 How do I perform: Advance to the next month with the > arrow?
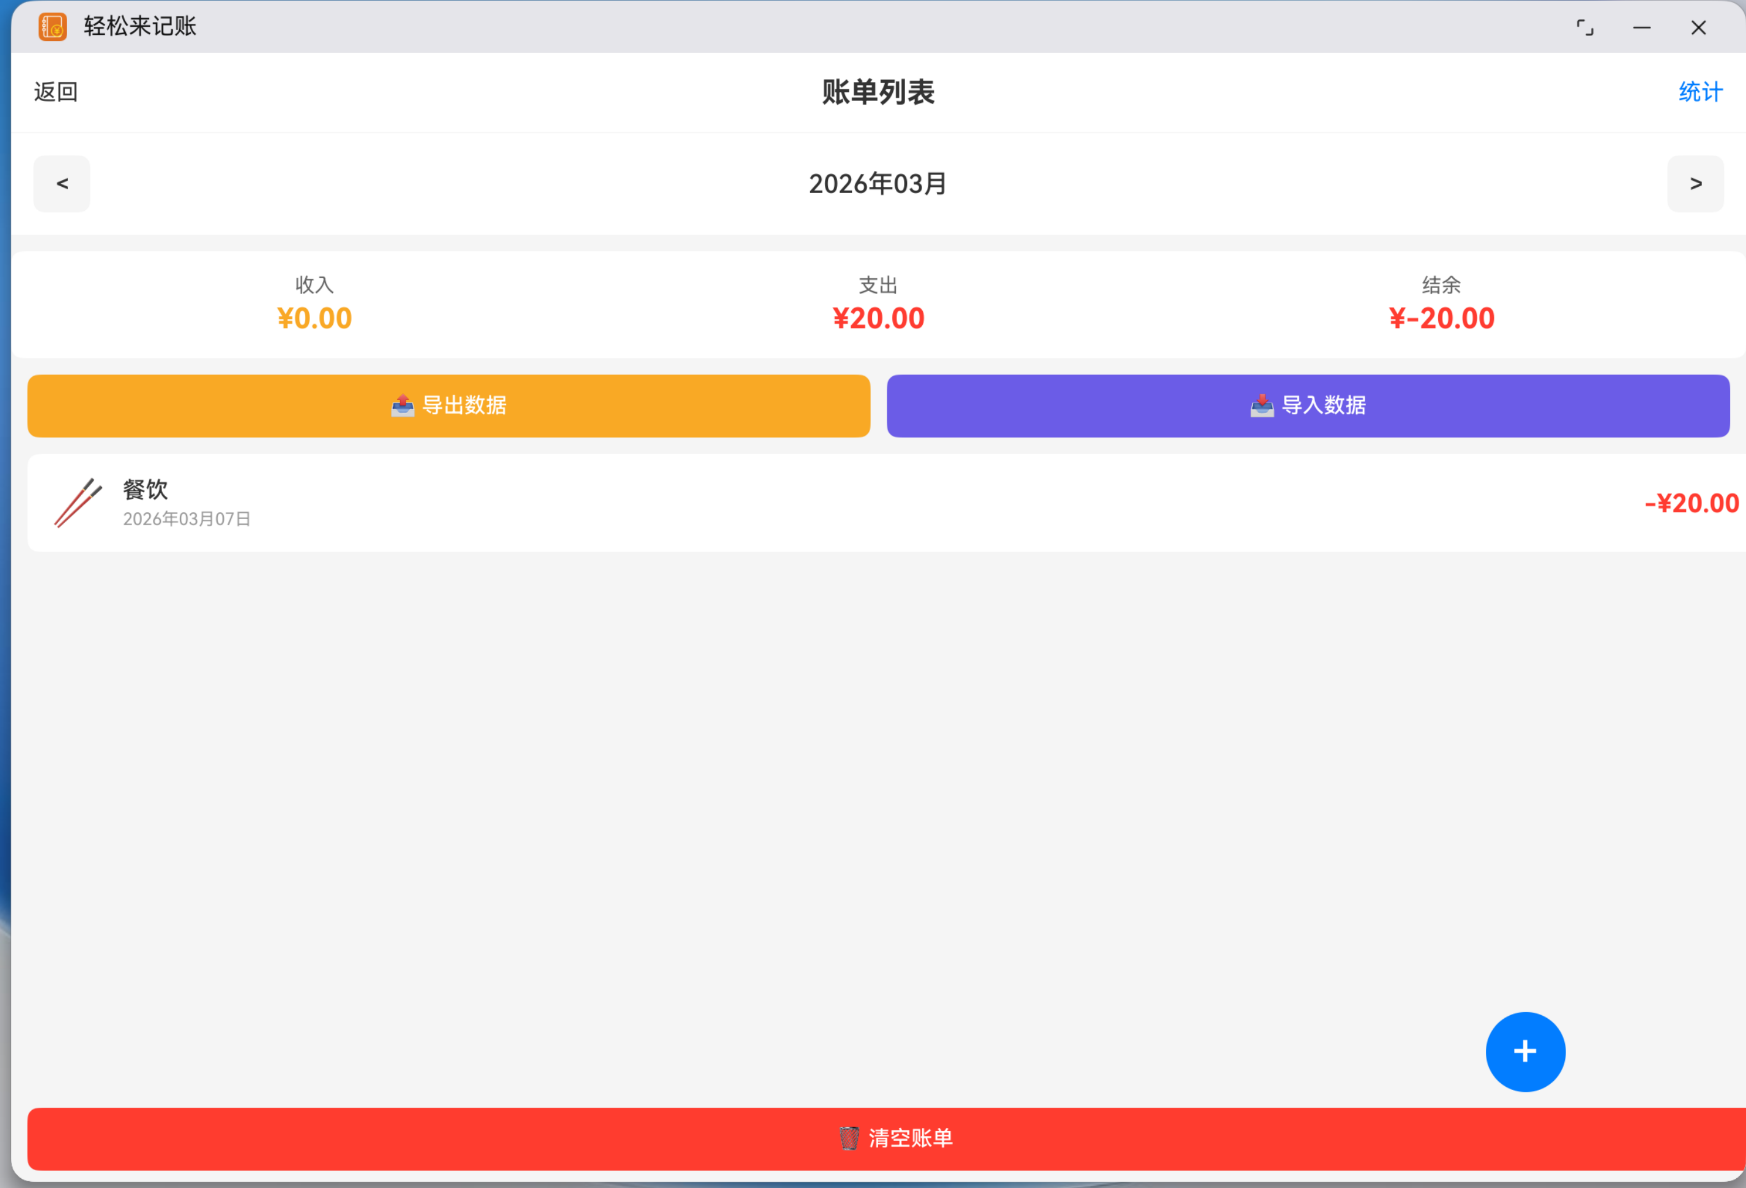tap(1695, 184)
